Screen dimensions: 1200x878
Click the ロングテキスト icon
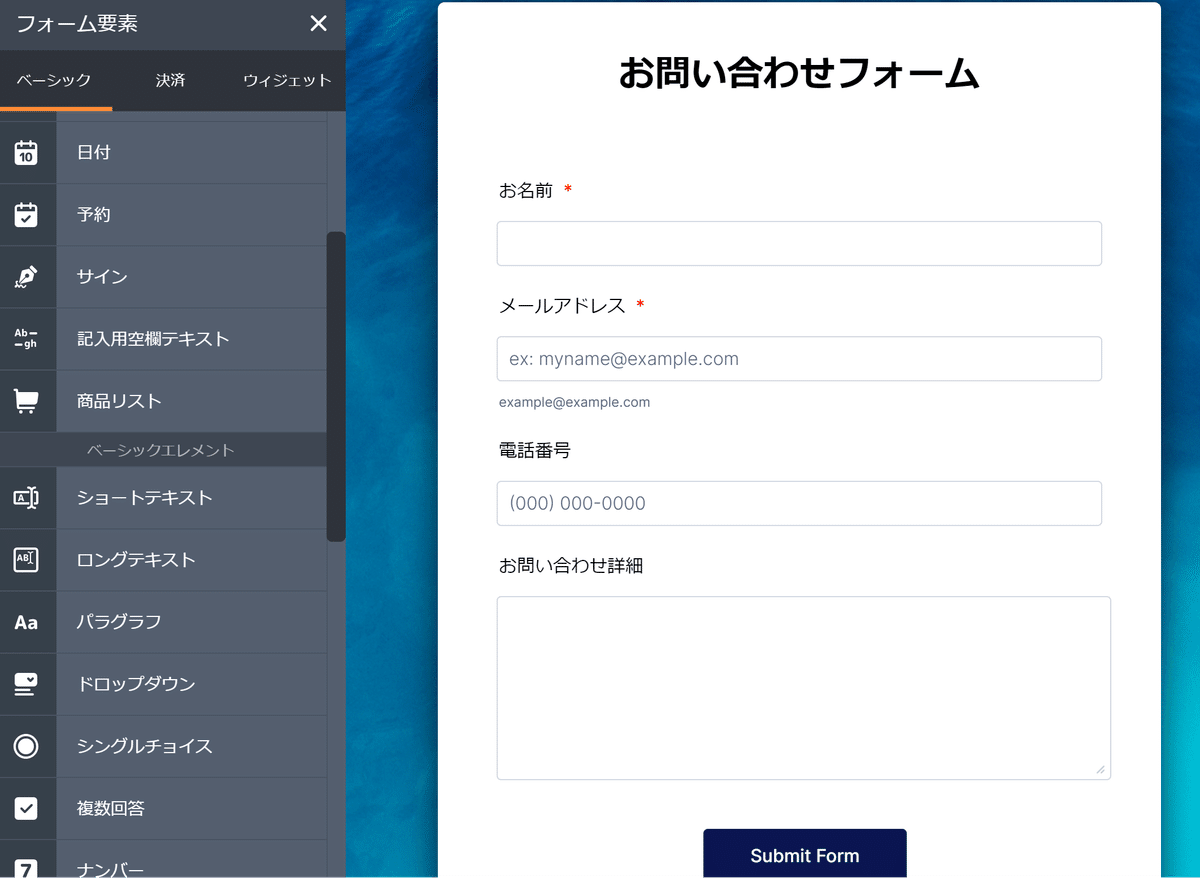[x=26, y=559]
